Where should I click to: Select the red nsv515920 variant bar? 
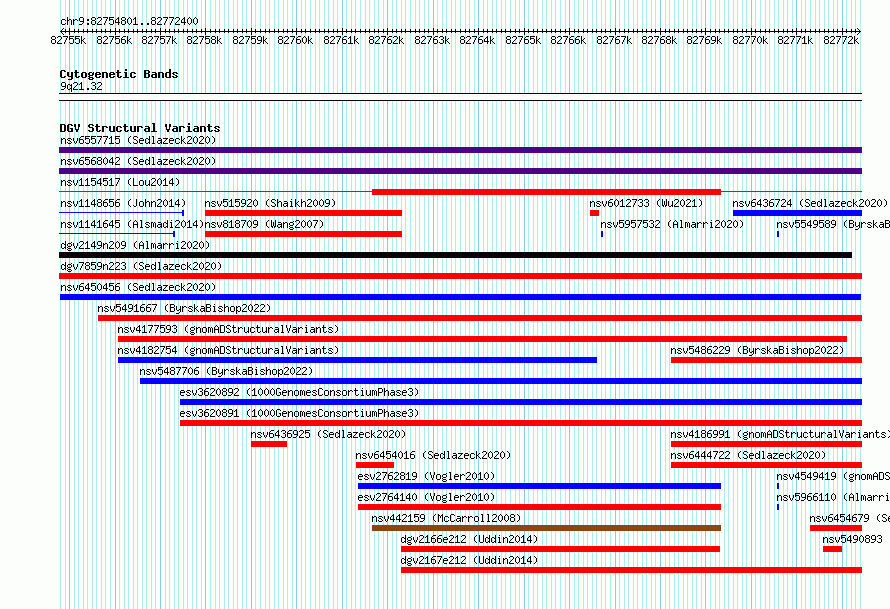[x=303, y=213]
